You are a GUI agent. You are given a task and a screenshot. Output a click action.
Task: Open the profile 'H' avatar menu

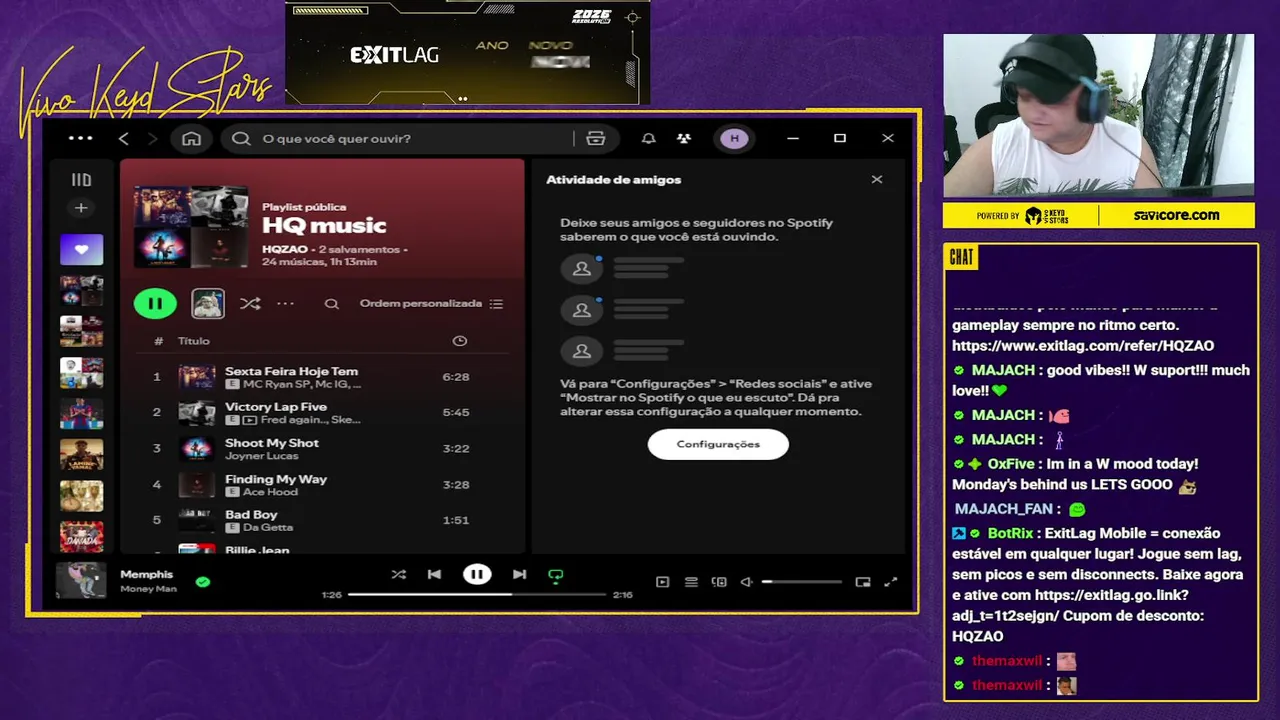point(735,138)
